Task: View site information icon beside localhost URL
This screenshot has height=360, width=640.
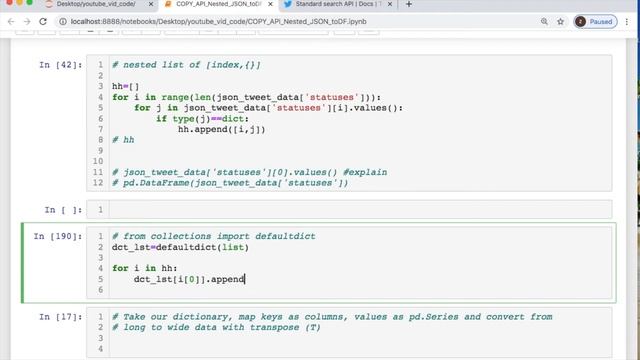Action: (63, 22)
